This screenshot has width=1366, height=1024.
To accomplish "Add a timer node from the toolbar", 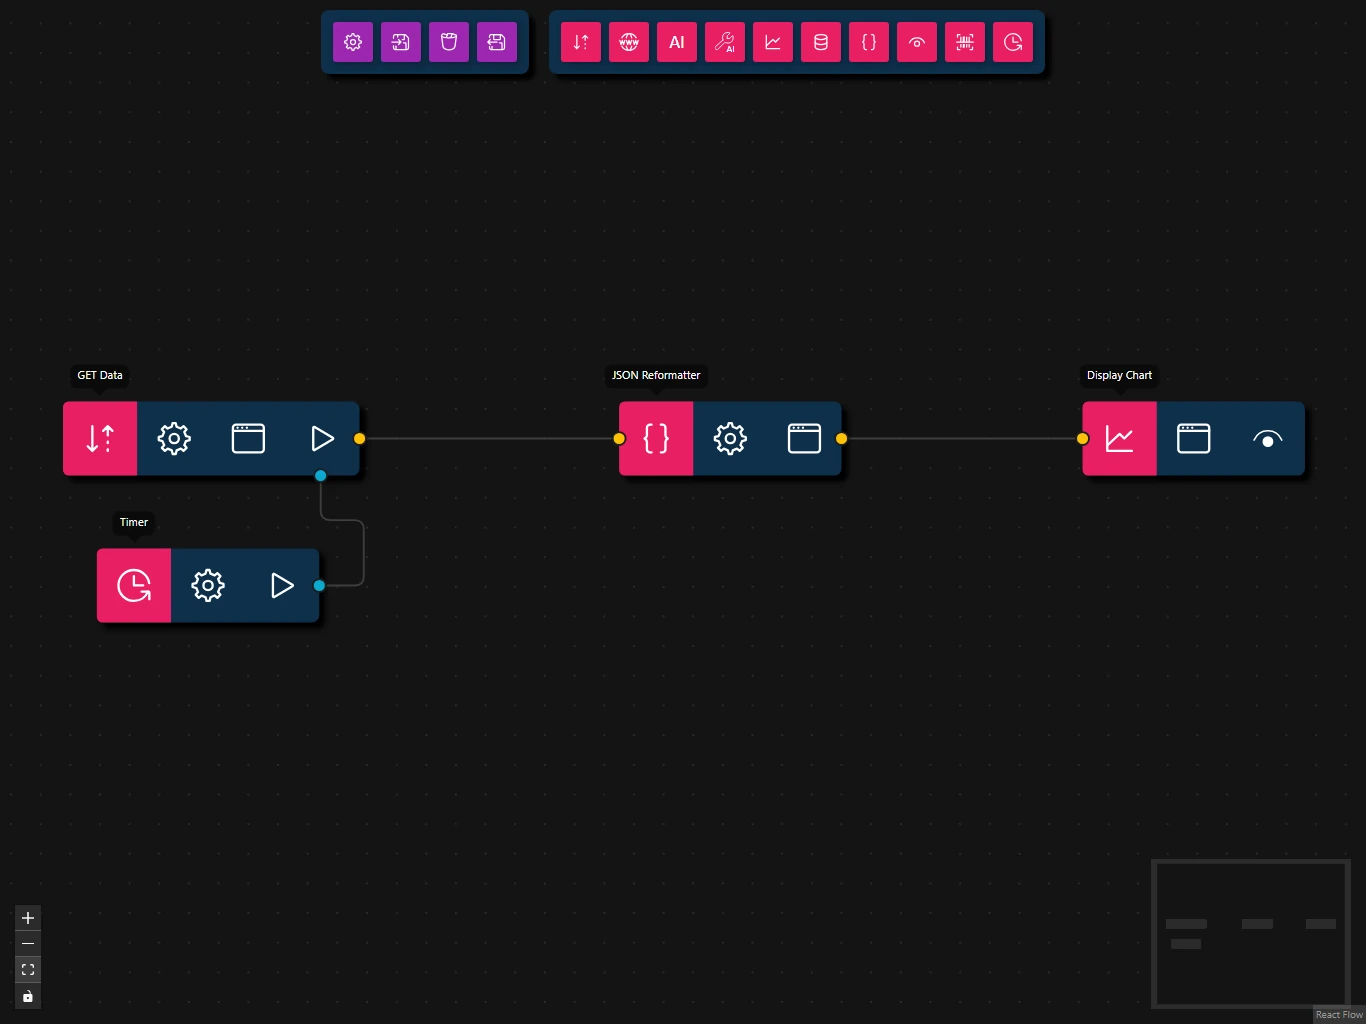I will [x=1013, y=42].
